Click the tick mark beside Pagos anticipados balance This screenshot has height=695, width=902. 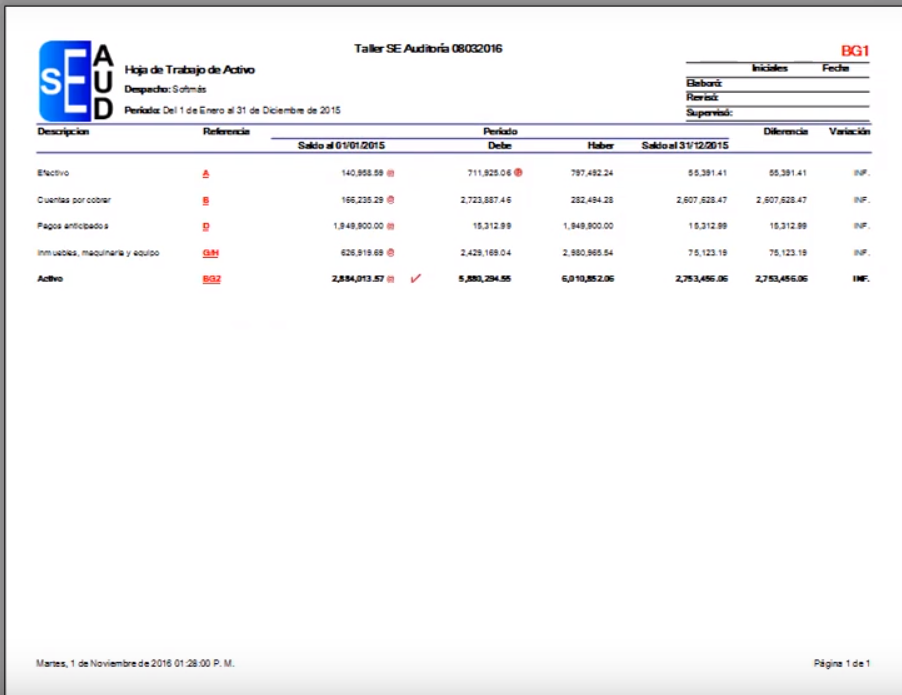tap(391, 227)
